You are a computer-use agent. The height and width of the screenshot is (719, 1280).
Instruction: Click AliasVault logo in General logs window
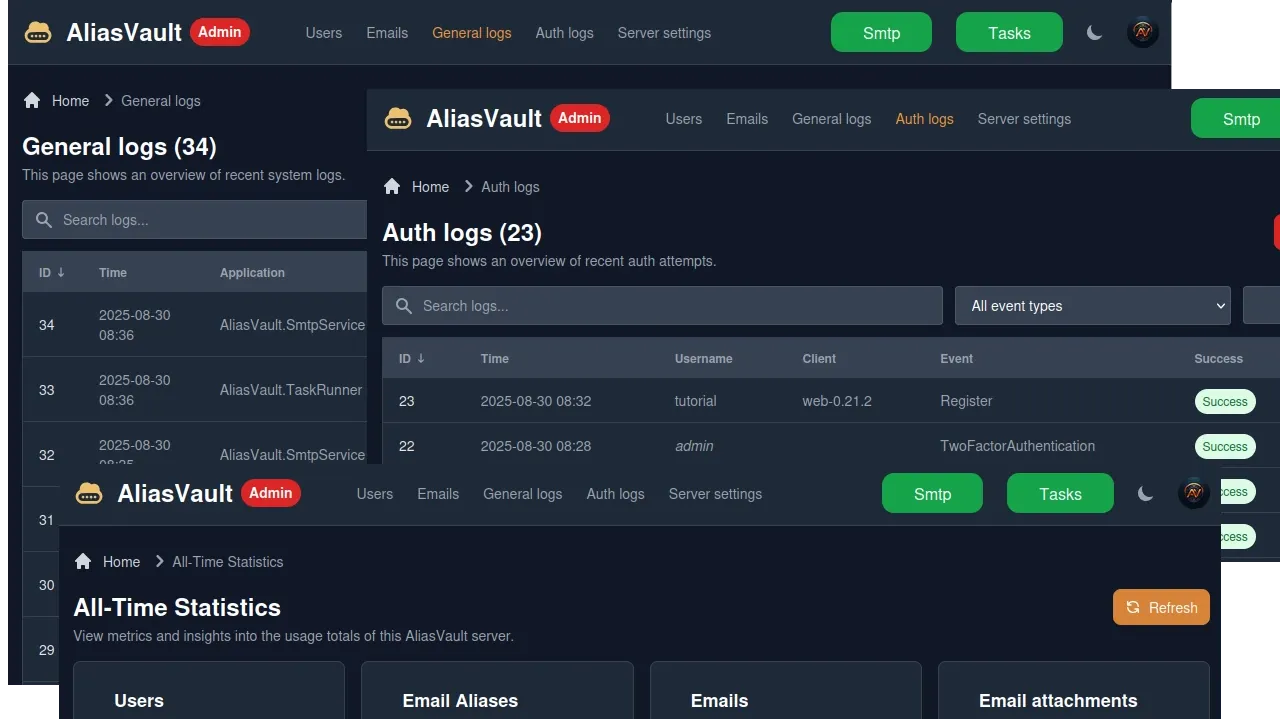(x=38, y=33)
